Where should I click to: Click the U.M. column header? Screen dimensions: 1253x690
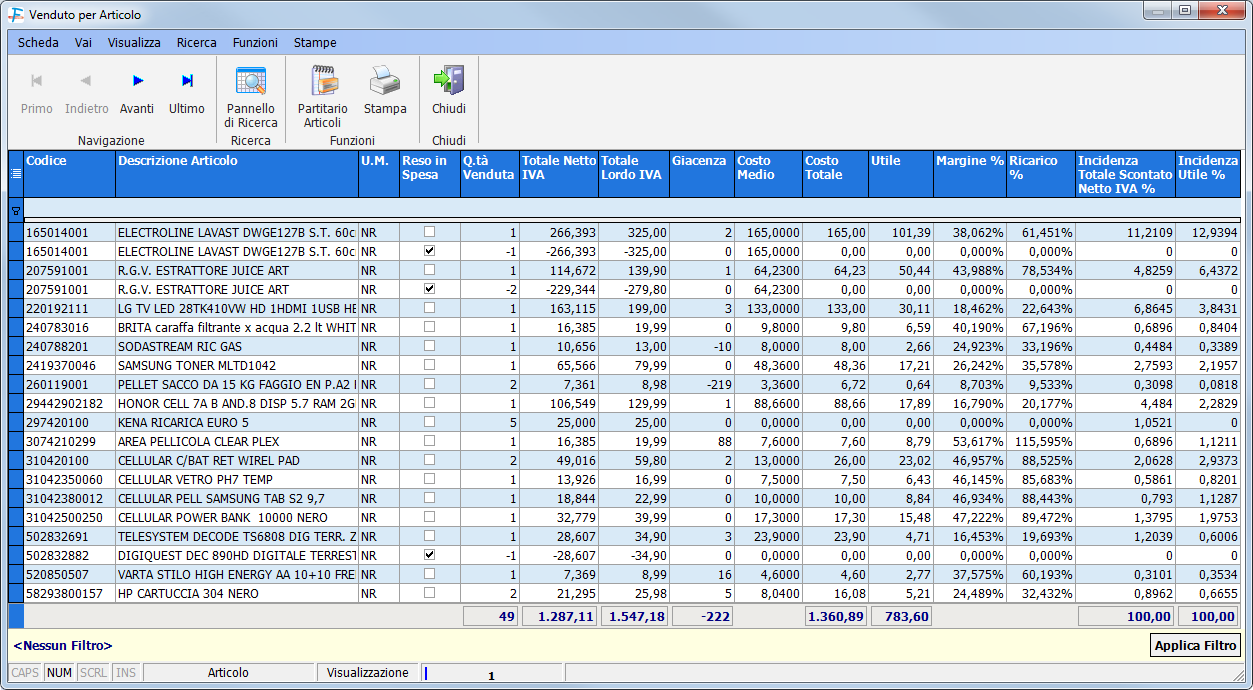click(x=379, y=174)
